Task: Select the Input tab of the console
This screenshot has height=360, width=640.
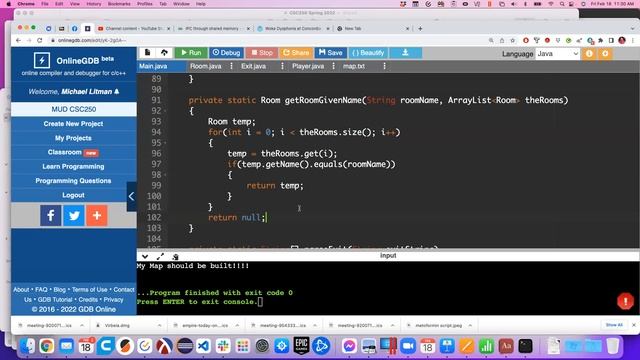Action: click(388, 256)
